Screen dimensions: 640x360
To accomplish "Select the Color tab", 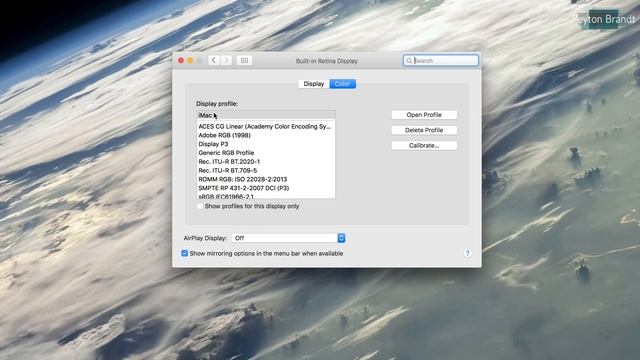I will [x=342, y=84].
